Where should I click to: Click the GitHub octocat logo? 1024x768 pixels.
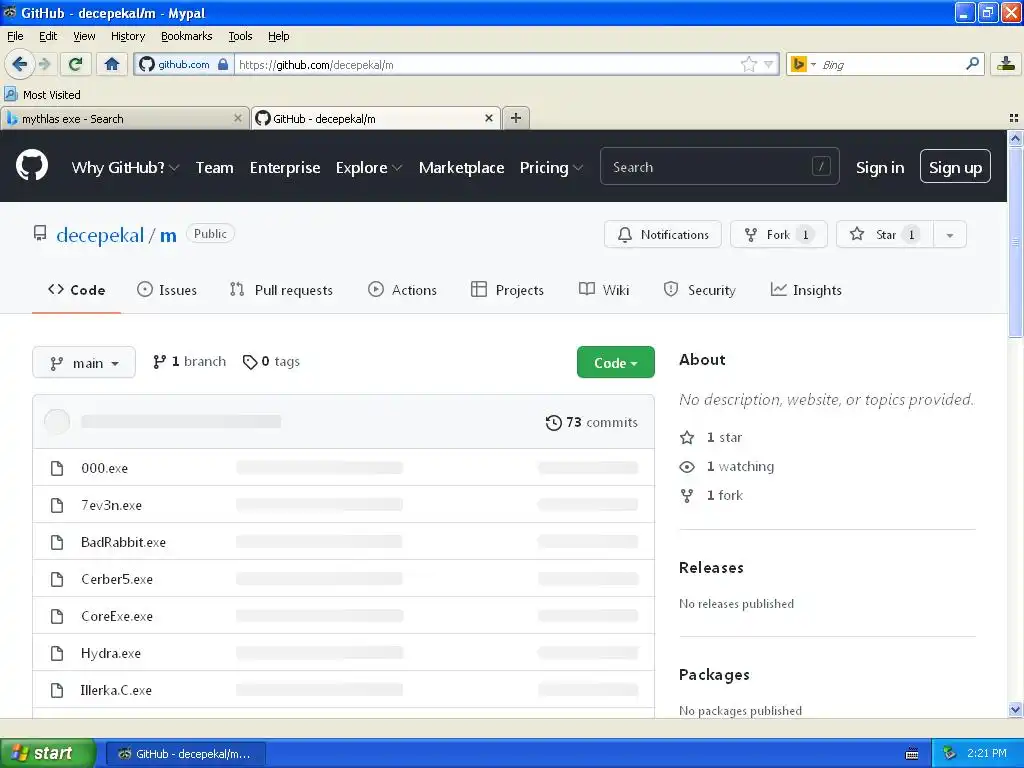(x=32, y=165)
